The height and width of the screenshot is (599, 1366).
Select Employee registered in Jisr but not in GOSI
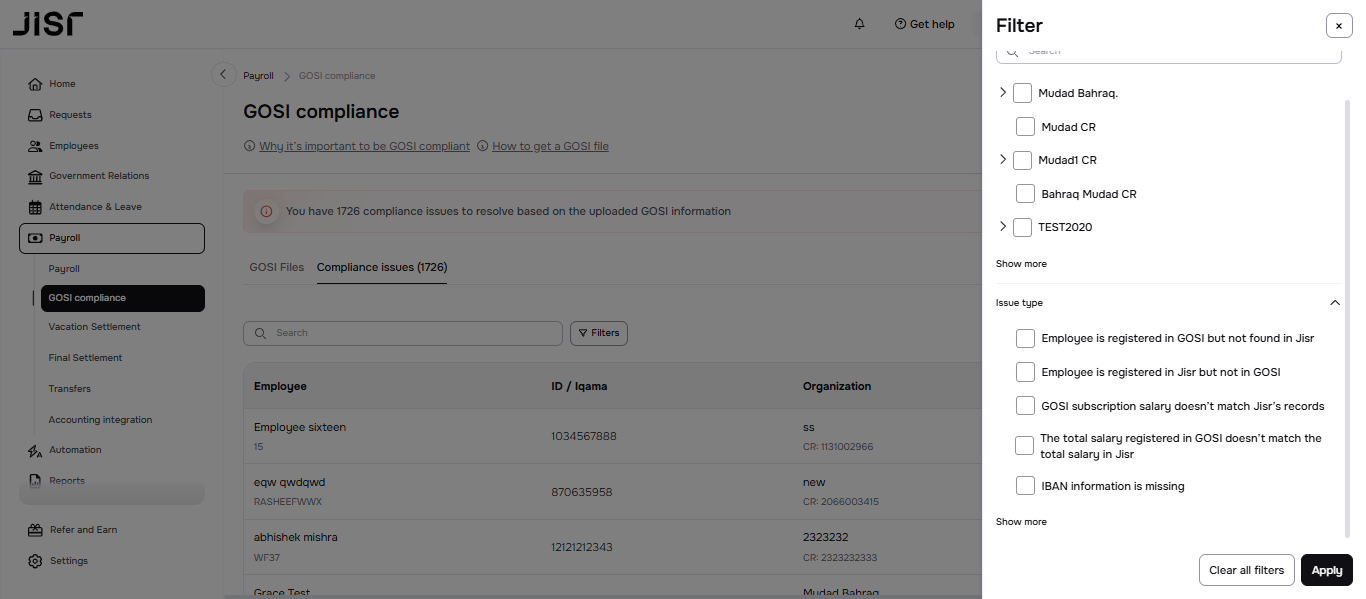point(1025,372)
